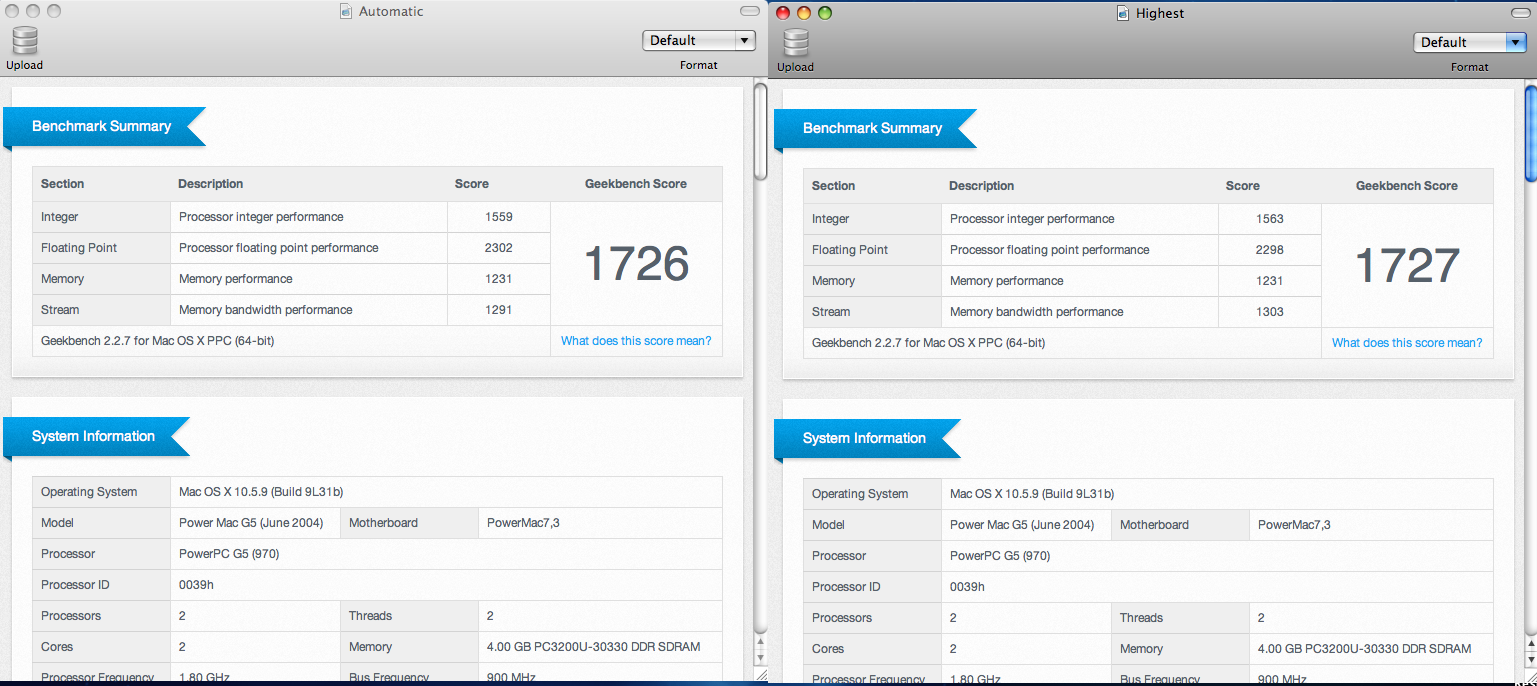Click Benchmark Summary banner in Automatic window

pos(103,127)
